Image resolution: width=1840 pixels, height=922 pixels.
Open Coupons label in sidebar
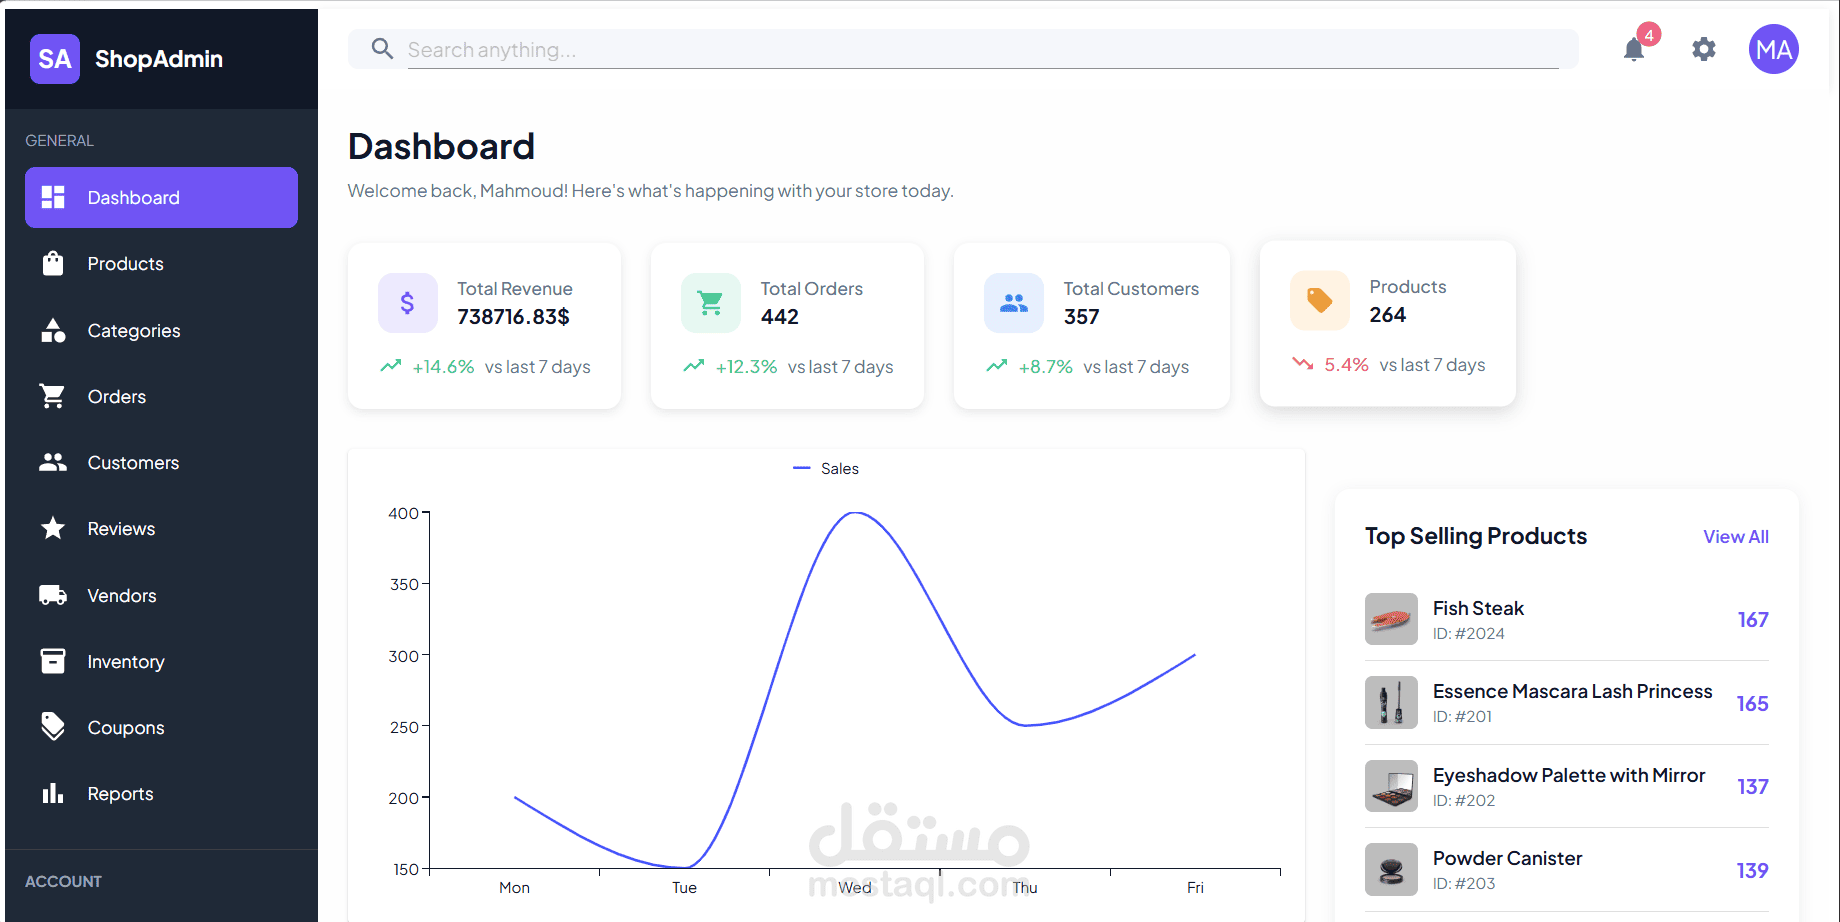click(x=126, y=728)
